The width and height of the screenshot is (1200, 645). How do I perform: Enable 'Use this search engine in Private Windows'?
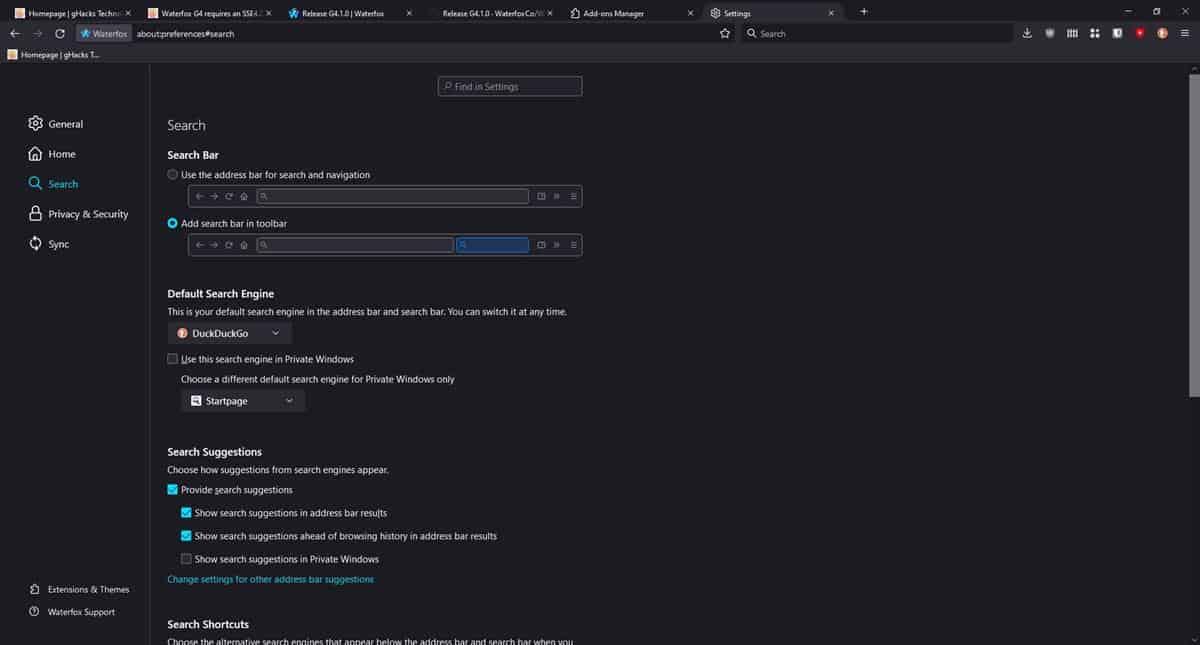tap(173, 359)
